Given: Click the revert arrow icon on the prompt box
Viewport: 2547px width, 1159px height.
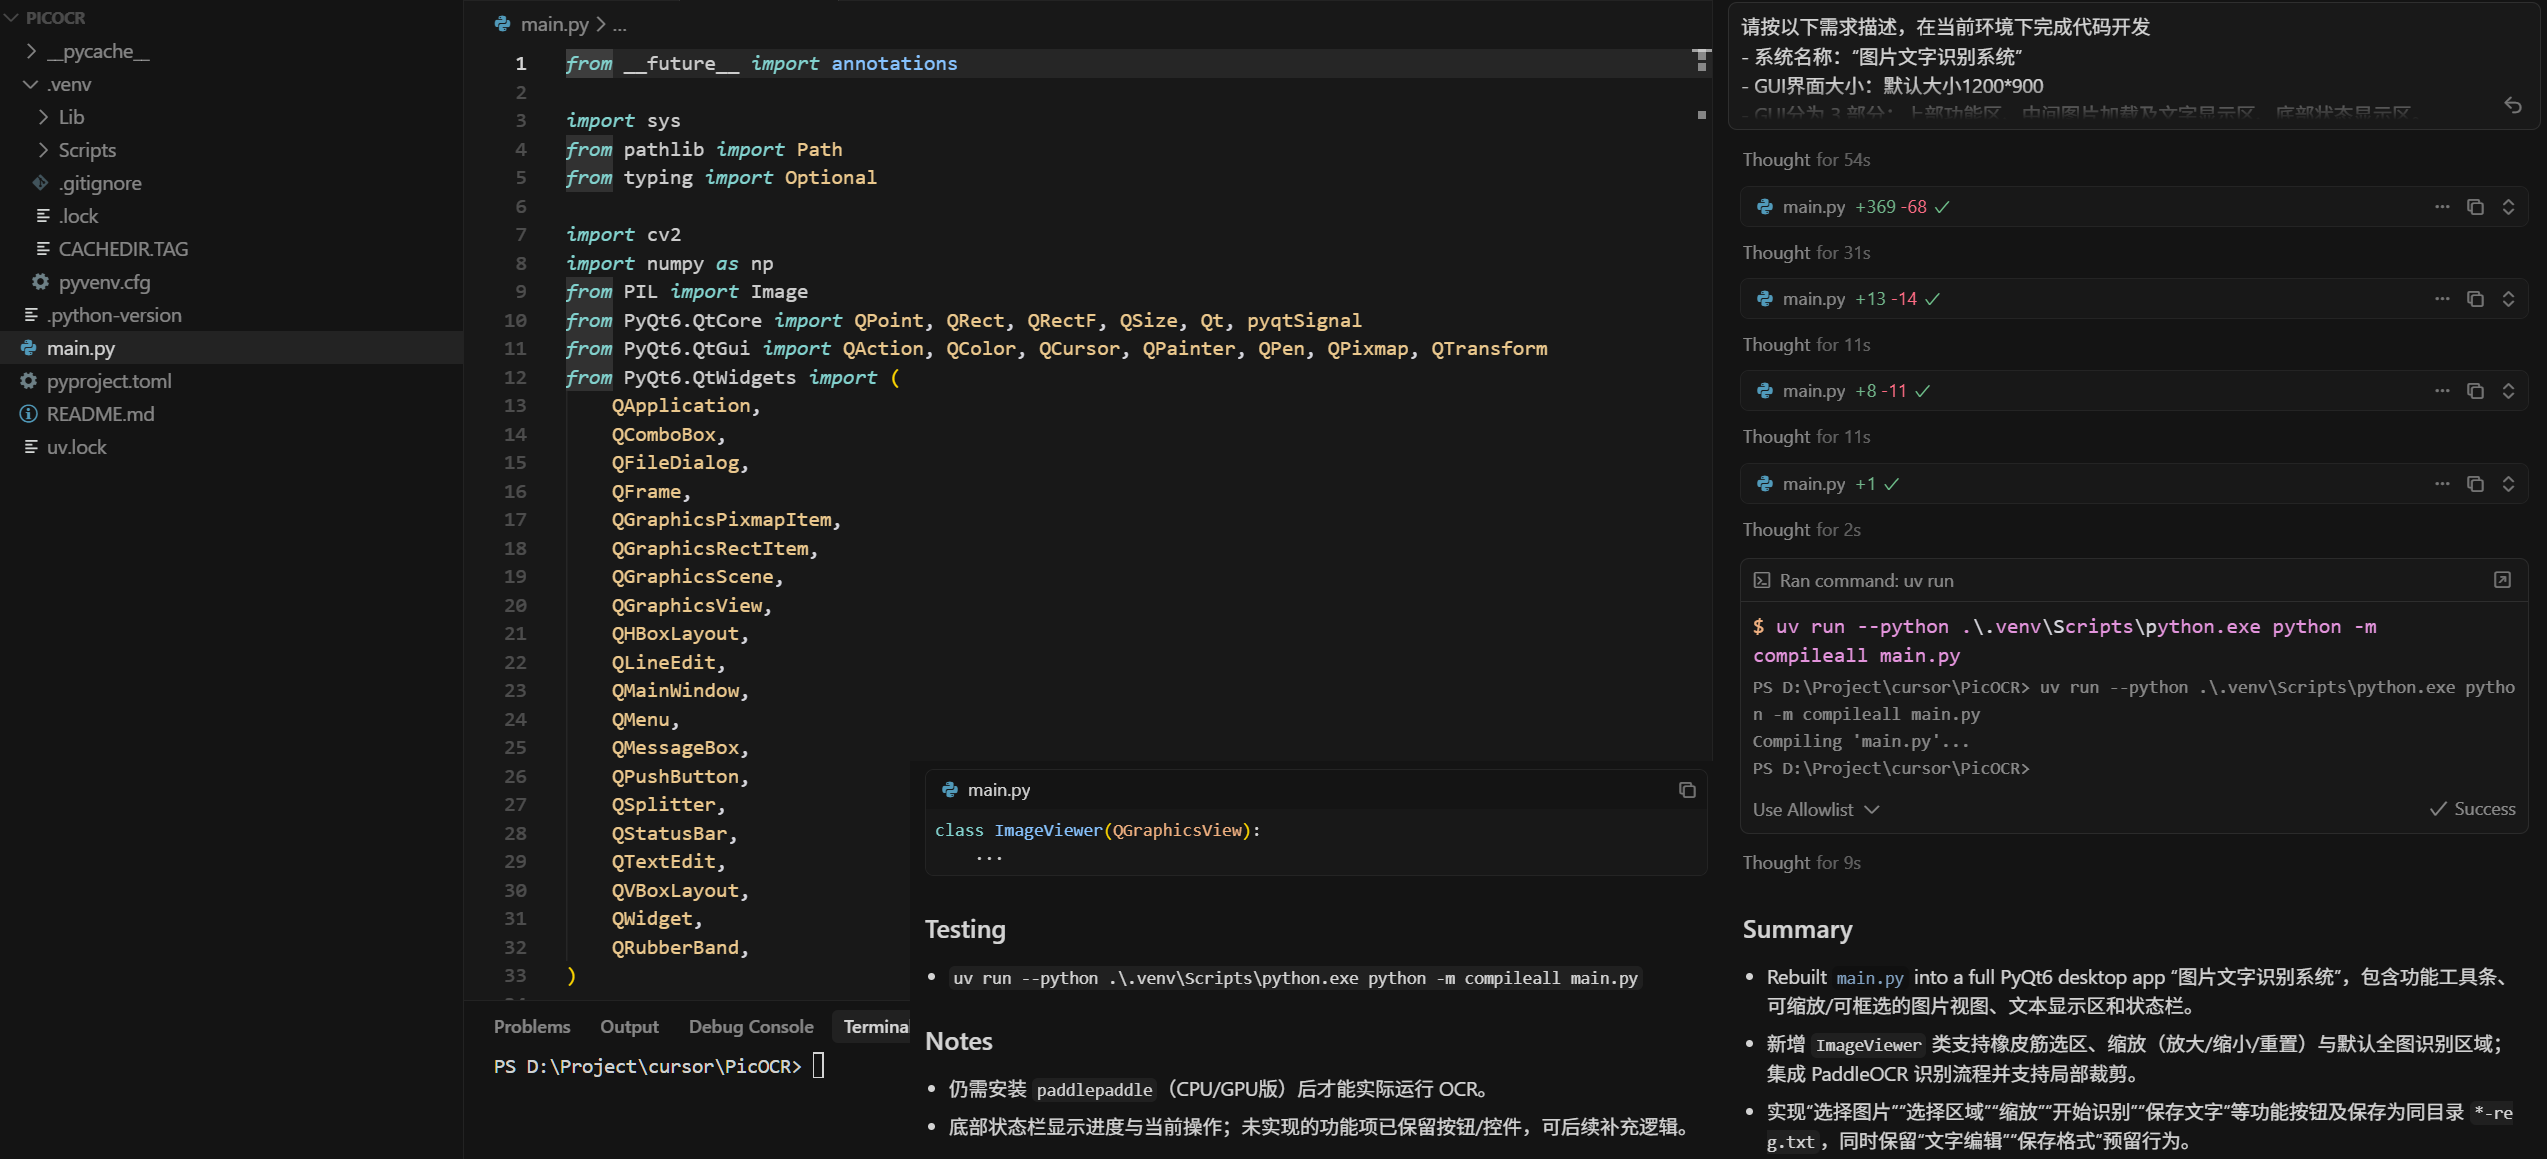Looking at the screenshot, I should pyautogui.click(x=2513, y=105).
